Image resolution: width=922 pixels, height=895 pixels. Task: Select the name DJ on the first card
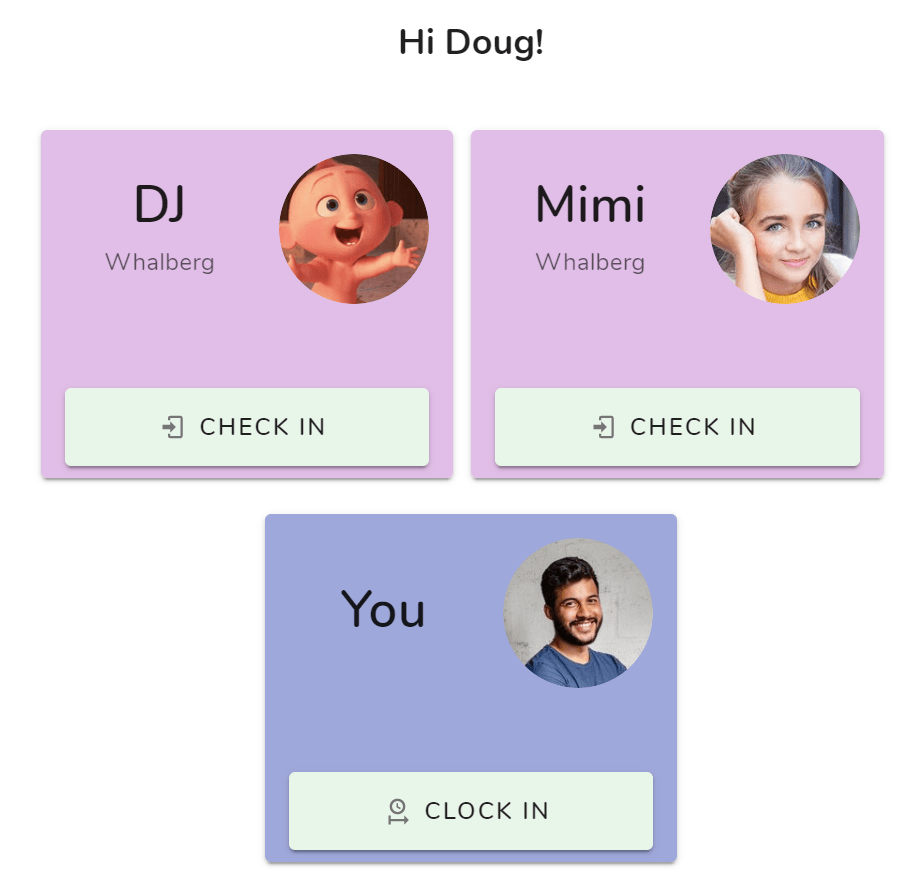tap(160, 204)
